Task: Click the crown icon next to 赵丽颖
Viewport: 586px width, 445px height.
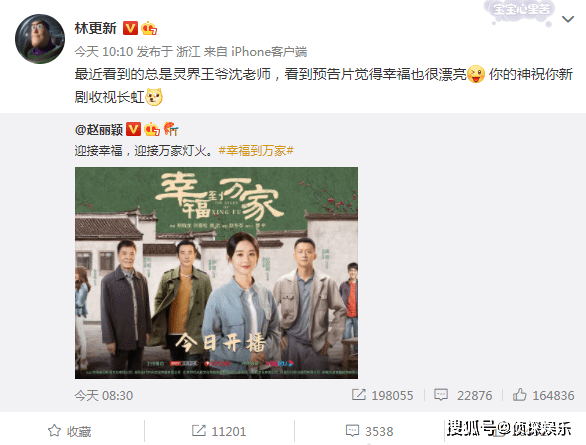Action: [152, 129]
